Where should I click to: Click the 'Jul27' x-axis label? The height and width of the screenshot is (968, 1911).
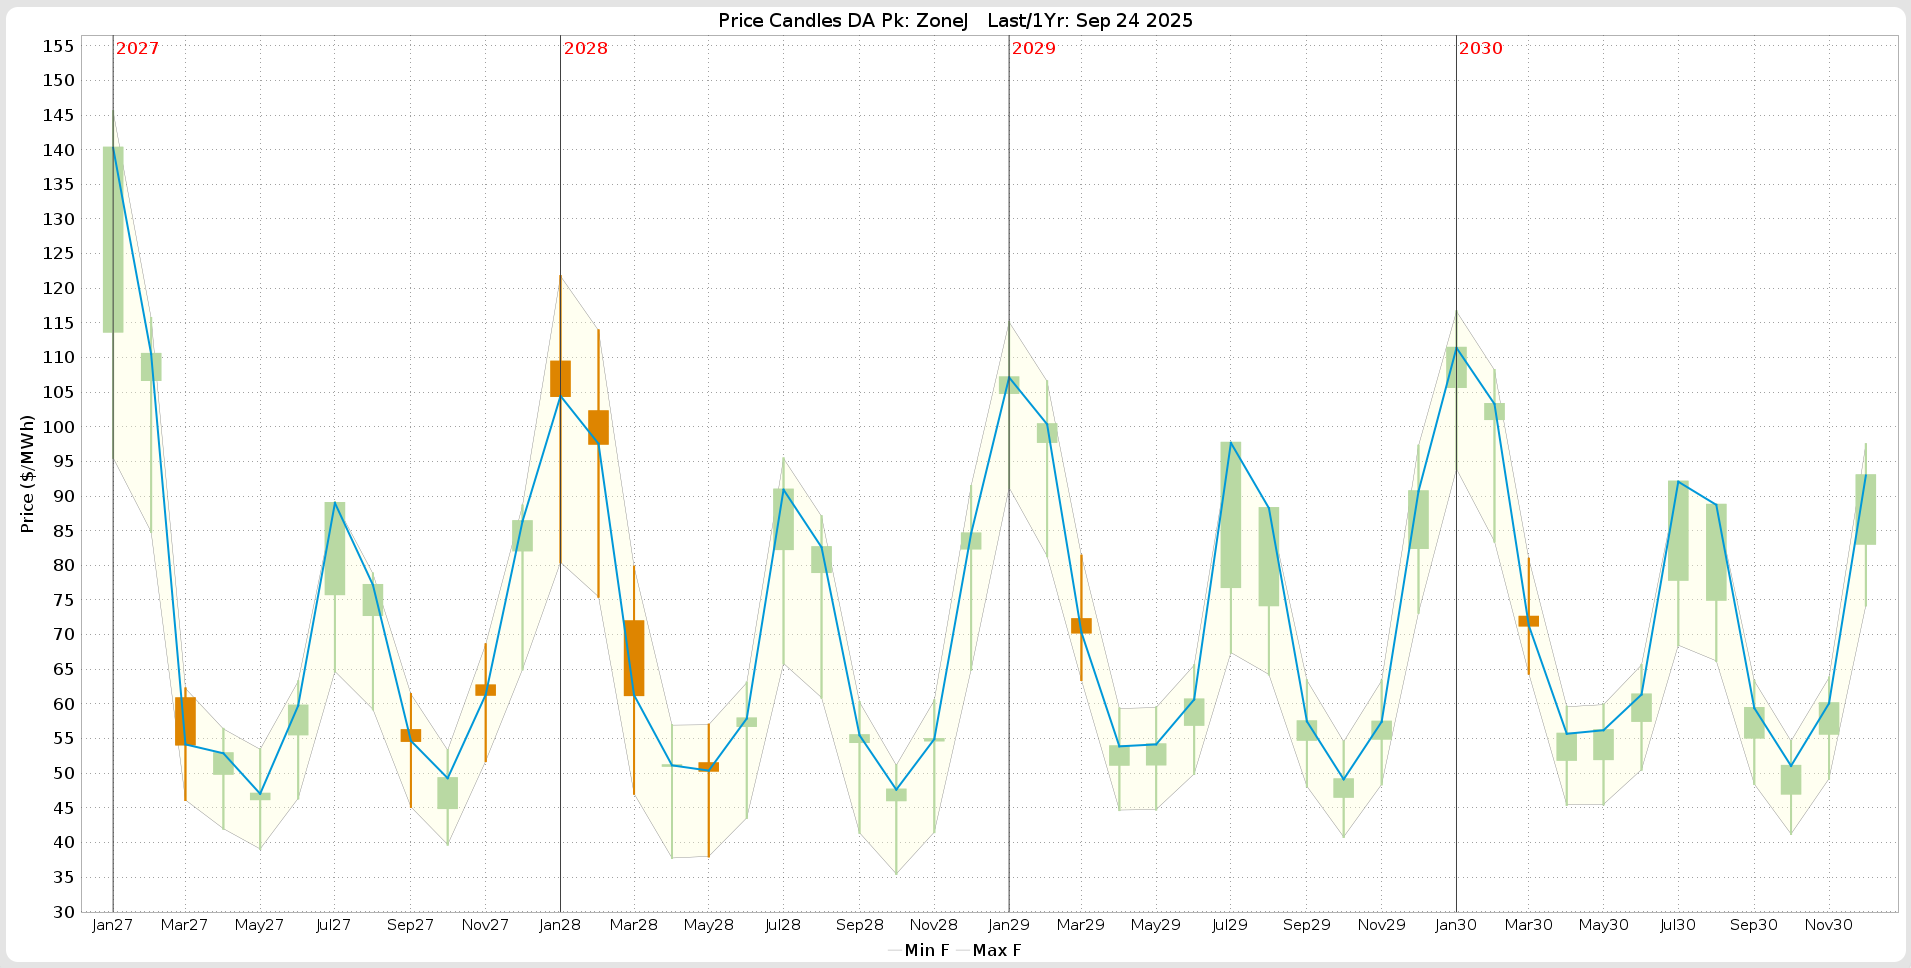333,925
